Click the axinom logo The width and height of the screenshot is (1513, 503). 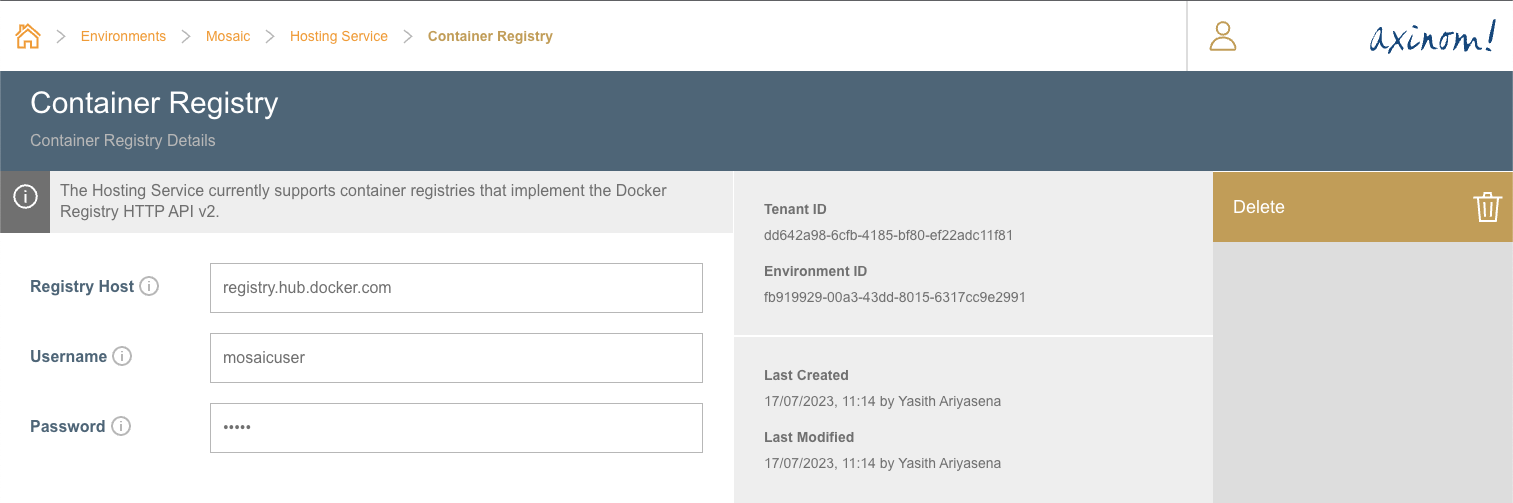[x=1432, y=38]
